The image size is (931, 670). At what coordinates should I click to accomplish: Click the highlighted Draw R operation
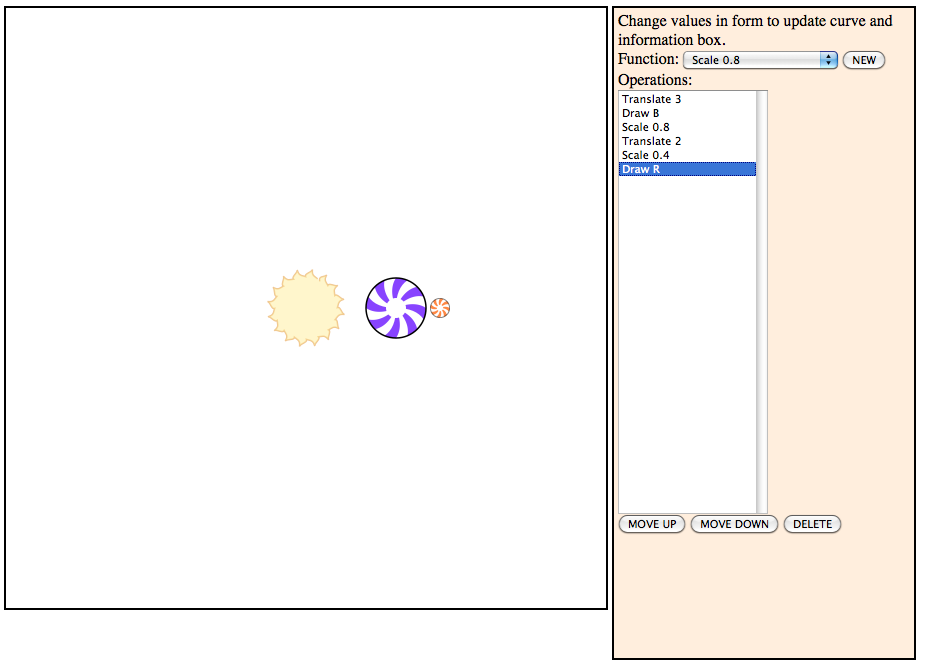641,169
